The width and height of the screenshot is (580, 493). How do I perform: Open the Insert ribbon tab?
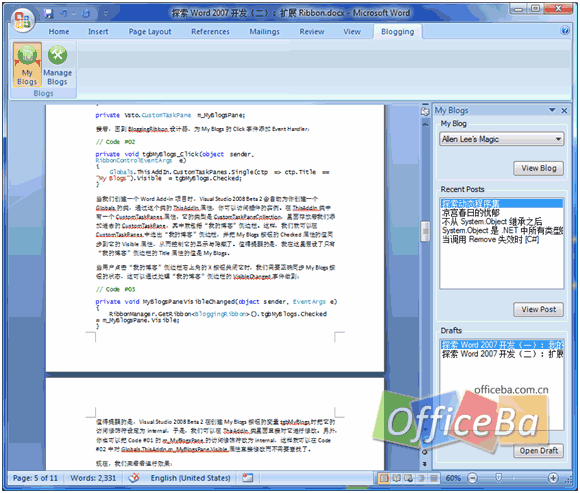point(98,32)
